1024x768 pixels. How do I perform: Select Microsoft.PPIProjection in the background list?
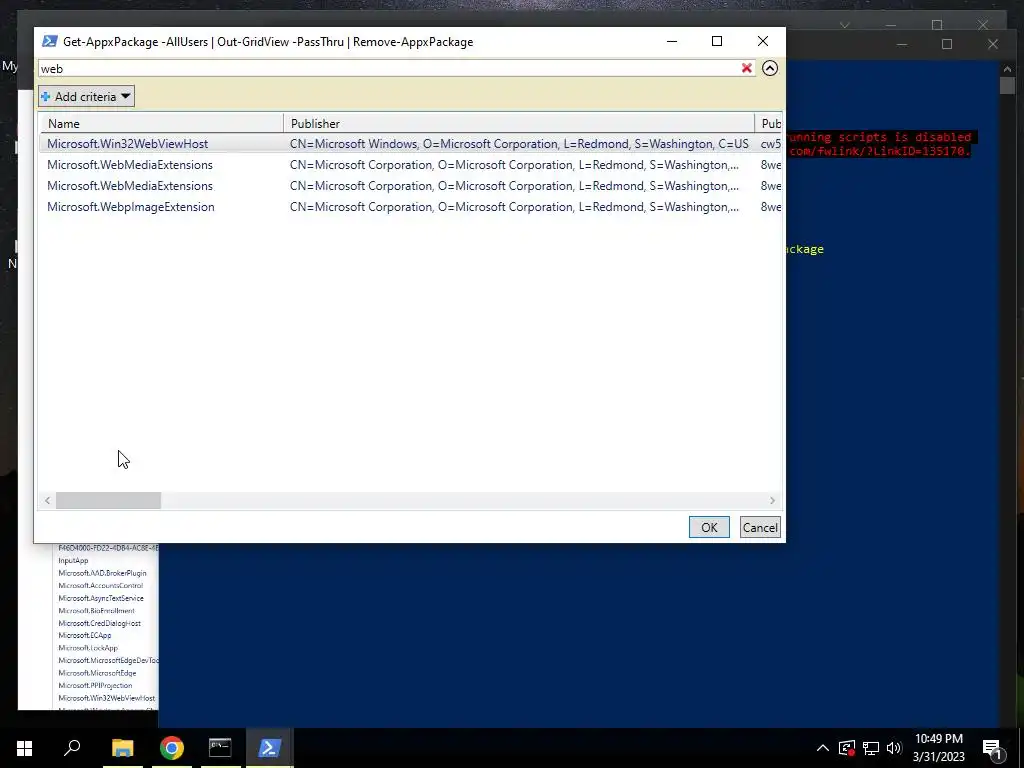95,685
